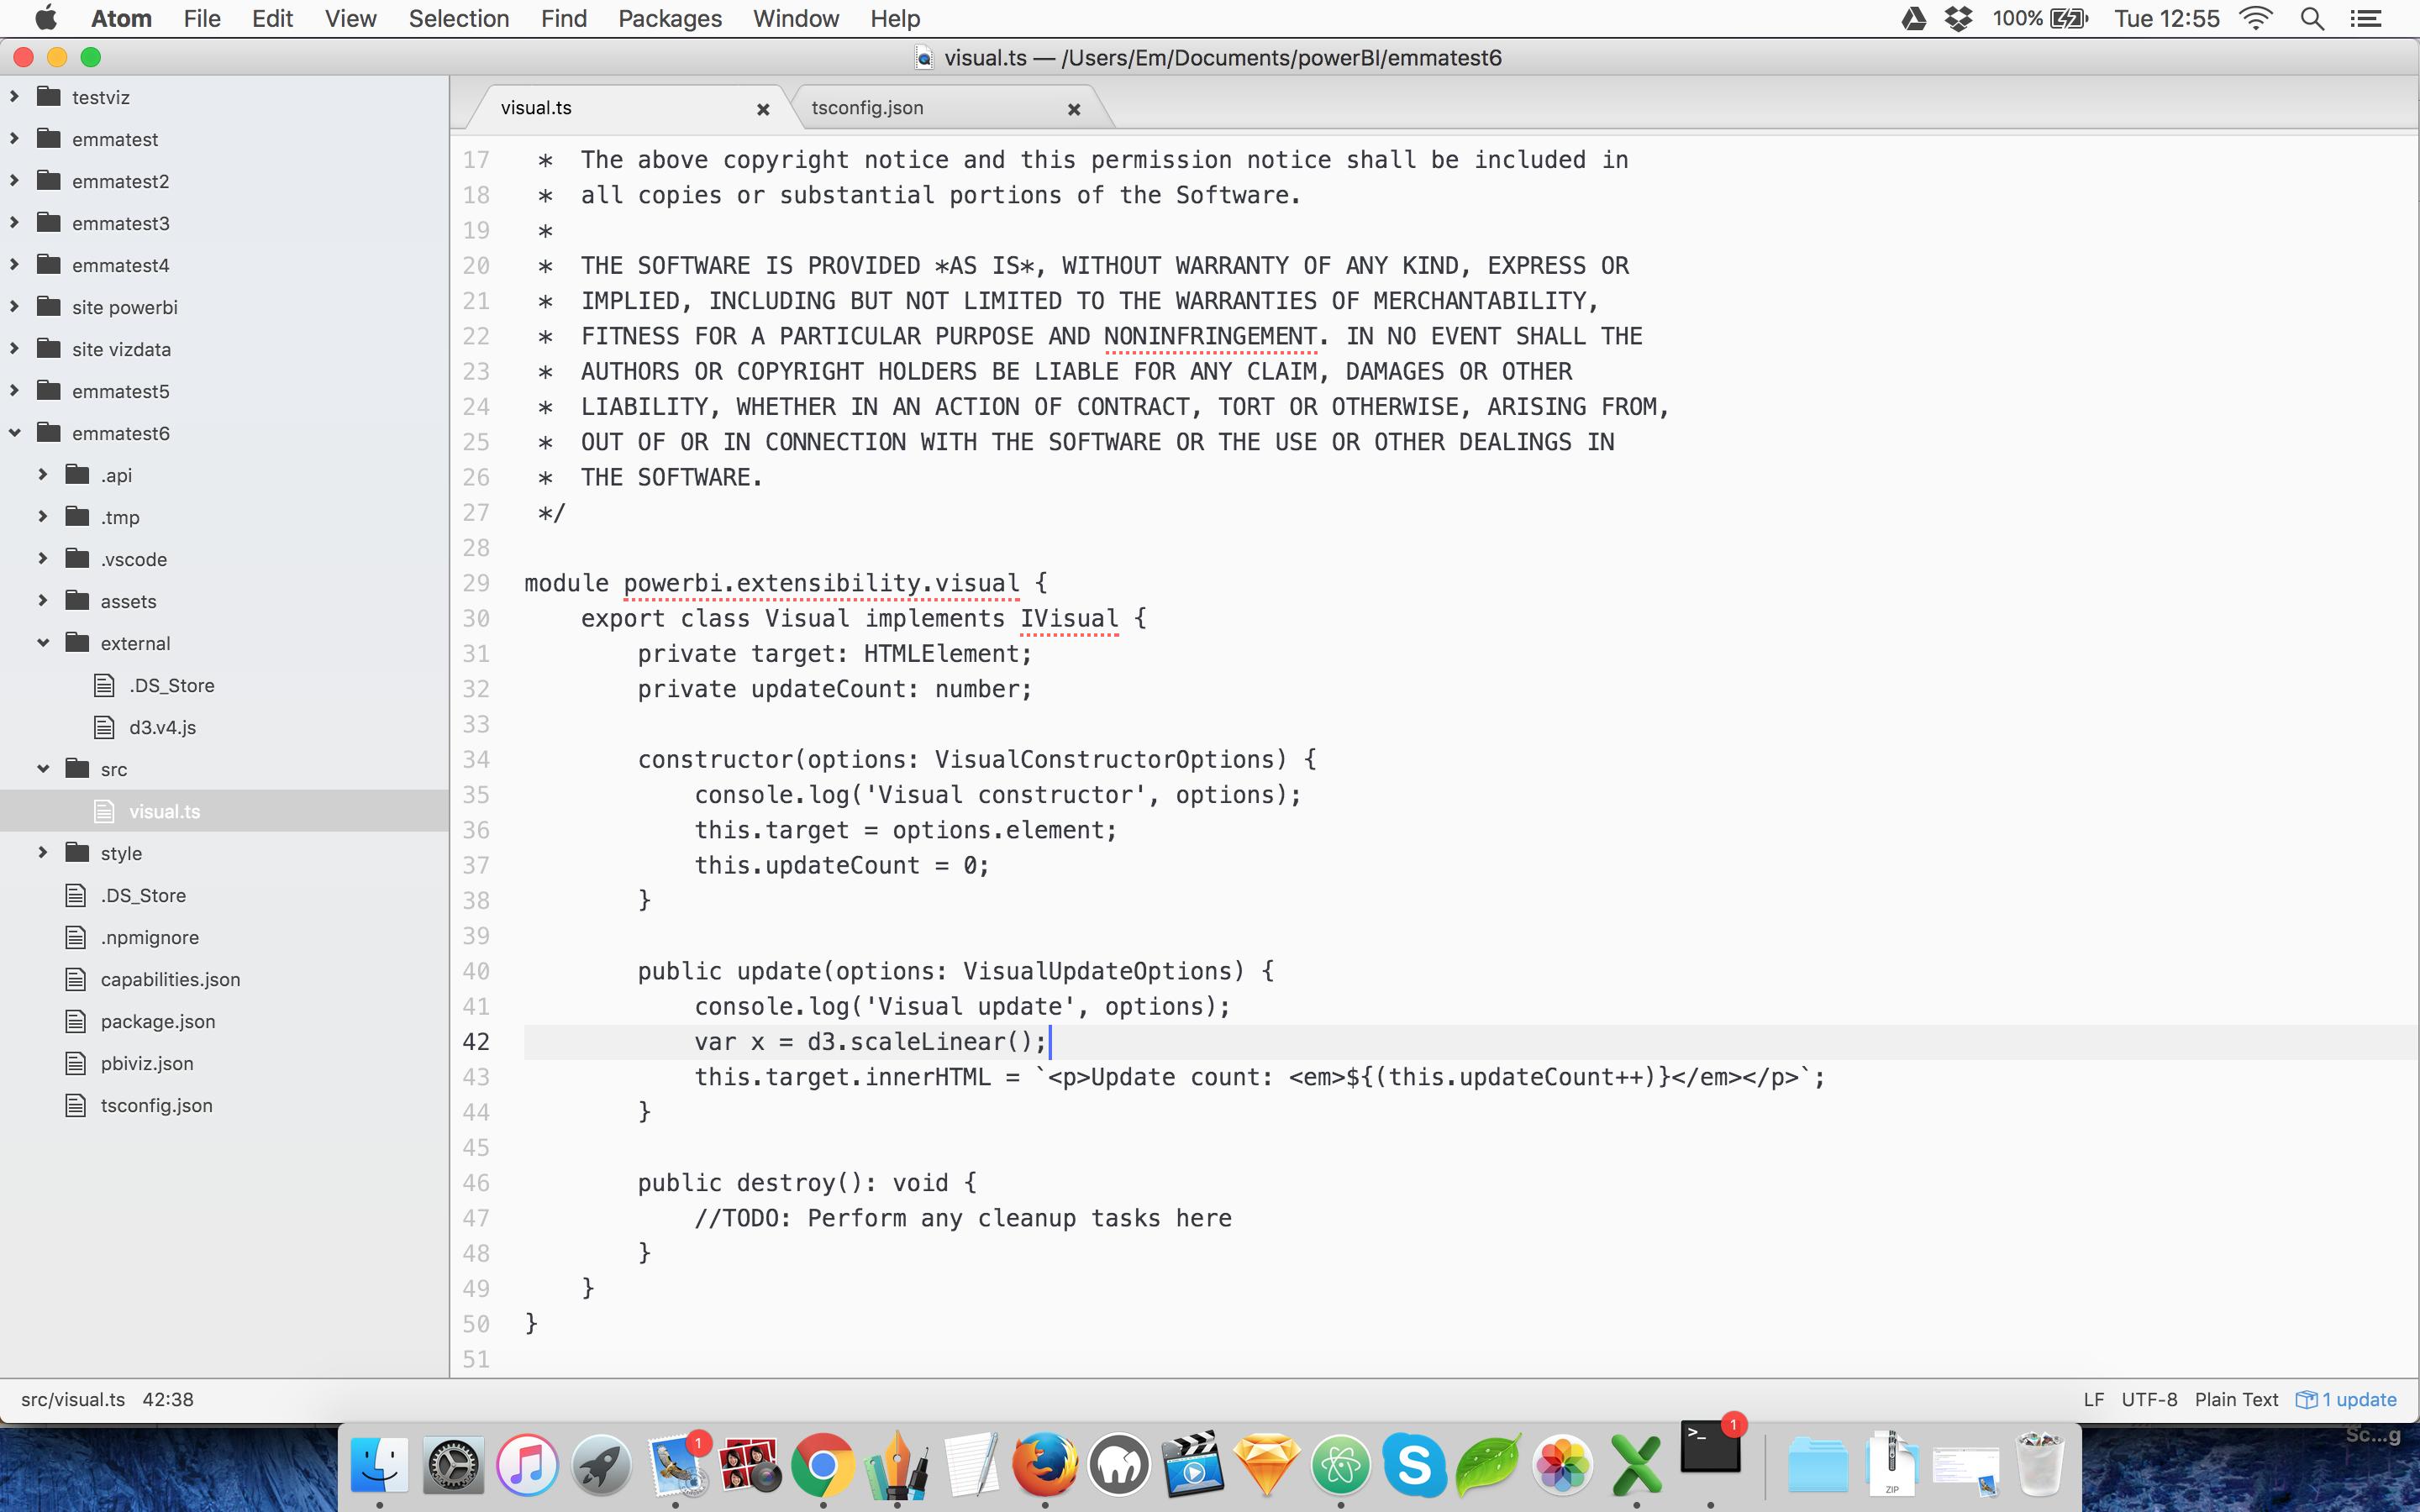Expand the emmatest6 folder in sidebar
The width and height of the screenshot is (2420, 1512).
16,432
